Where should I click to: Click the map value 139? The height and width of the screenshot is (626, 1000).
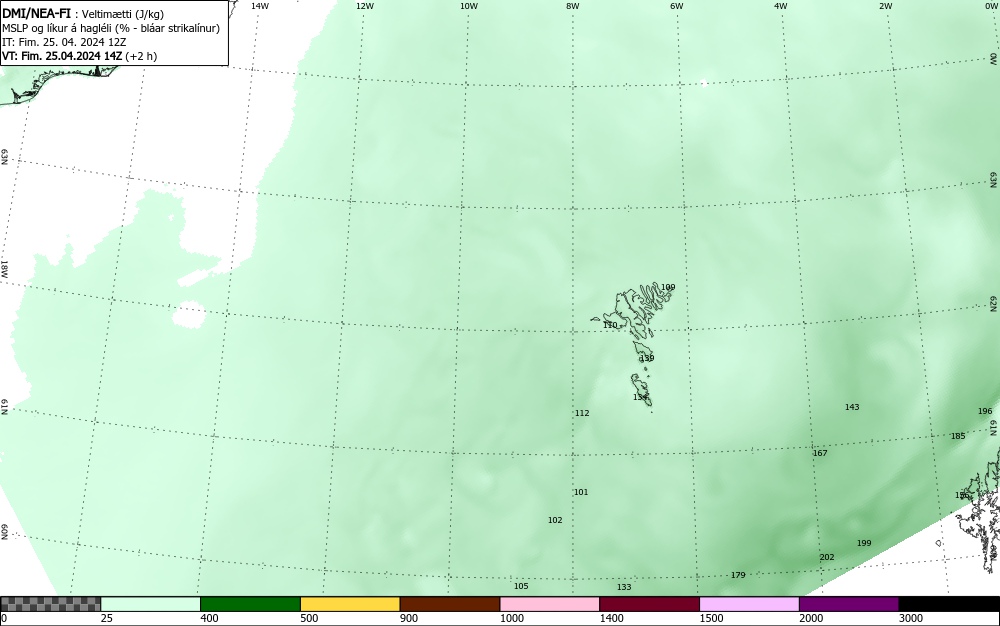point(647,358)
